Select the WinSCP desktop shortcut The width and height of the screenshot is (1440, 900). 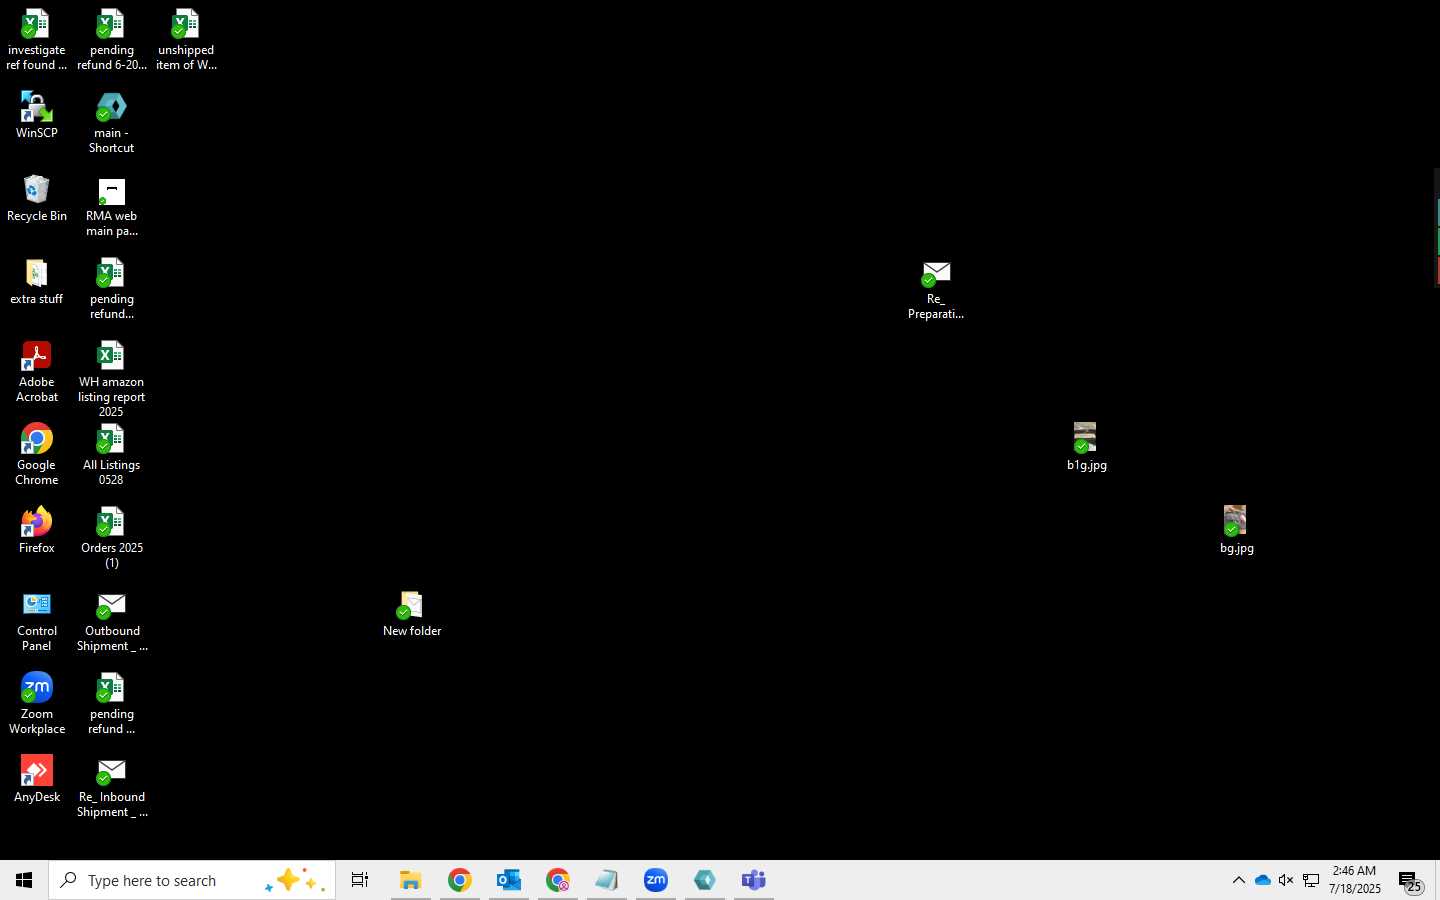[x=37, y=116]
